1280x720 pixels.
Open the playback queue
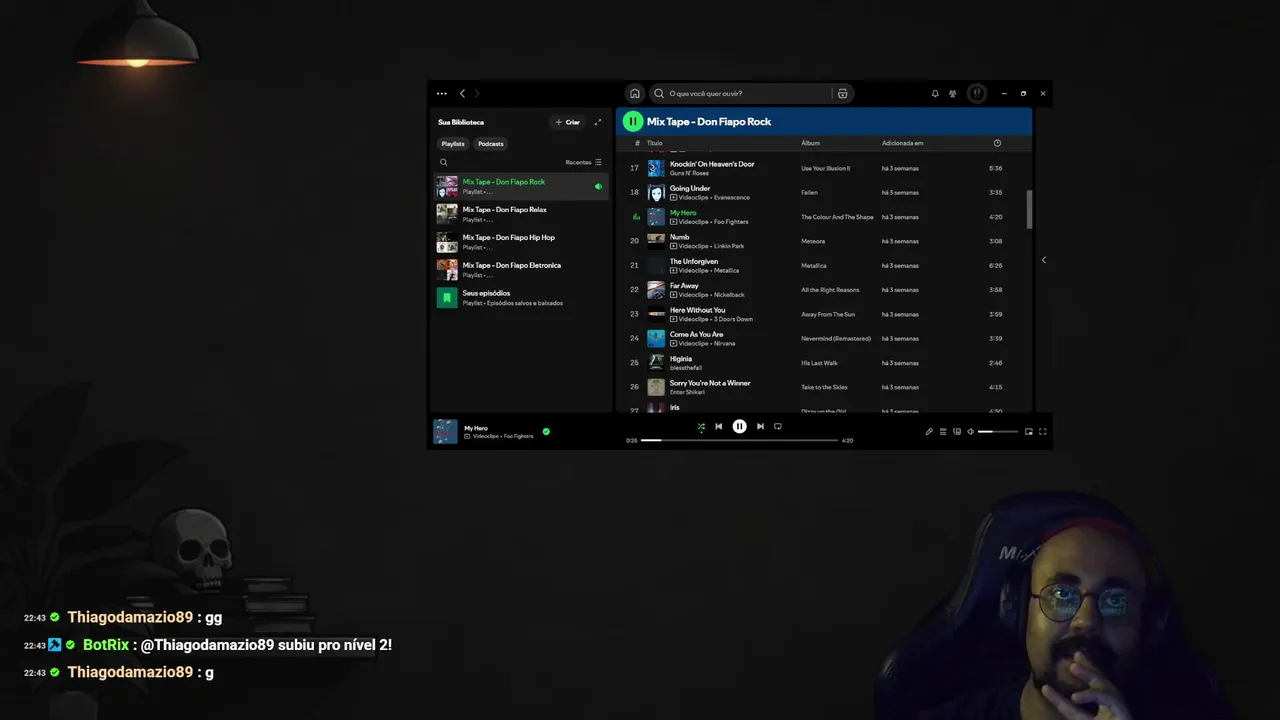point(942,432)
